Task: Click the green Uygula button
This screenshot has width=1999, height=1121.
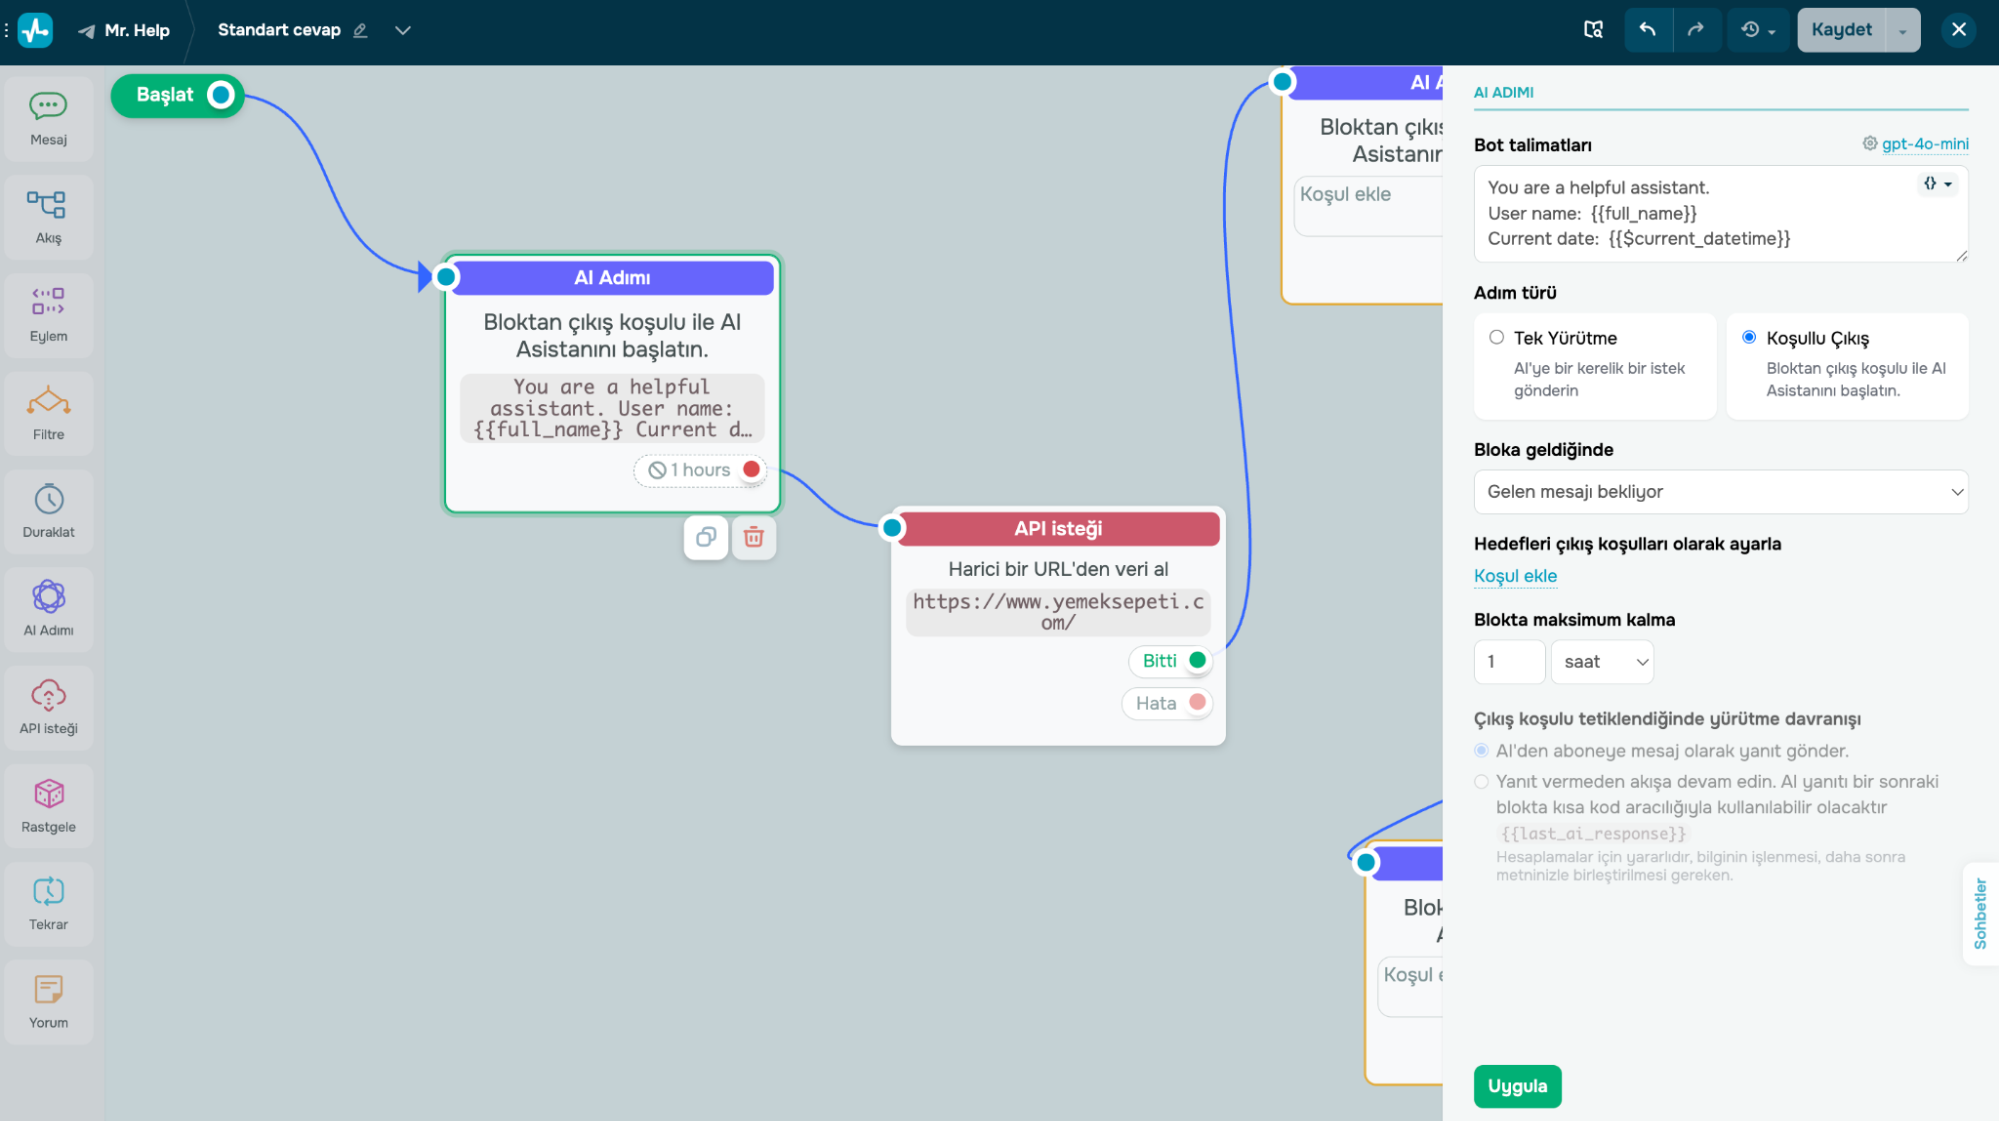Action: point(1517,1086)
